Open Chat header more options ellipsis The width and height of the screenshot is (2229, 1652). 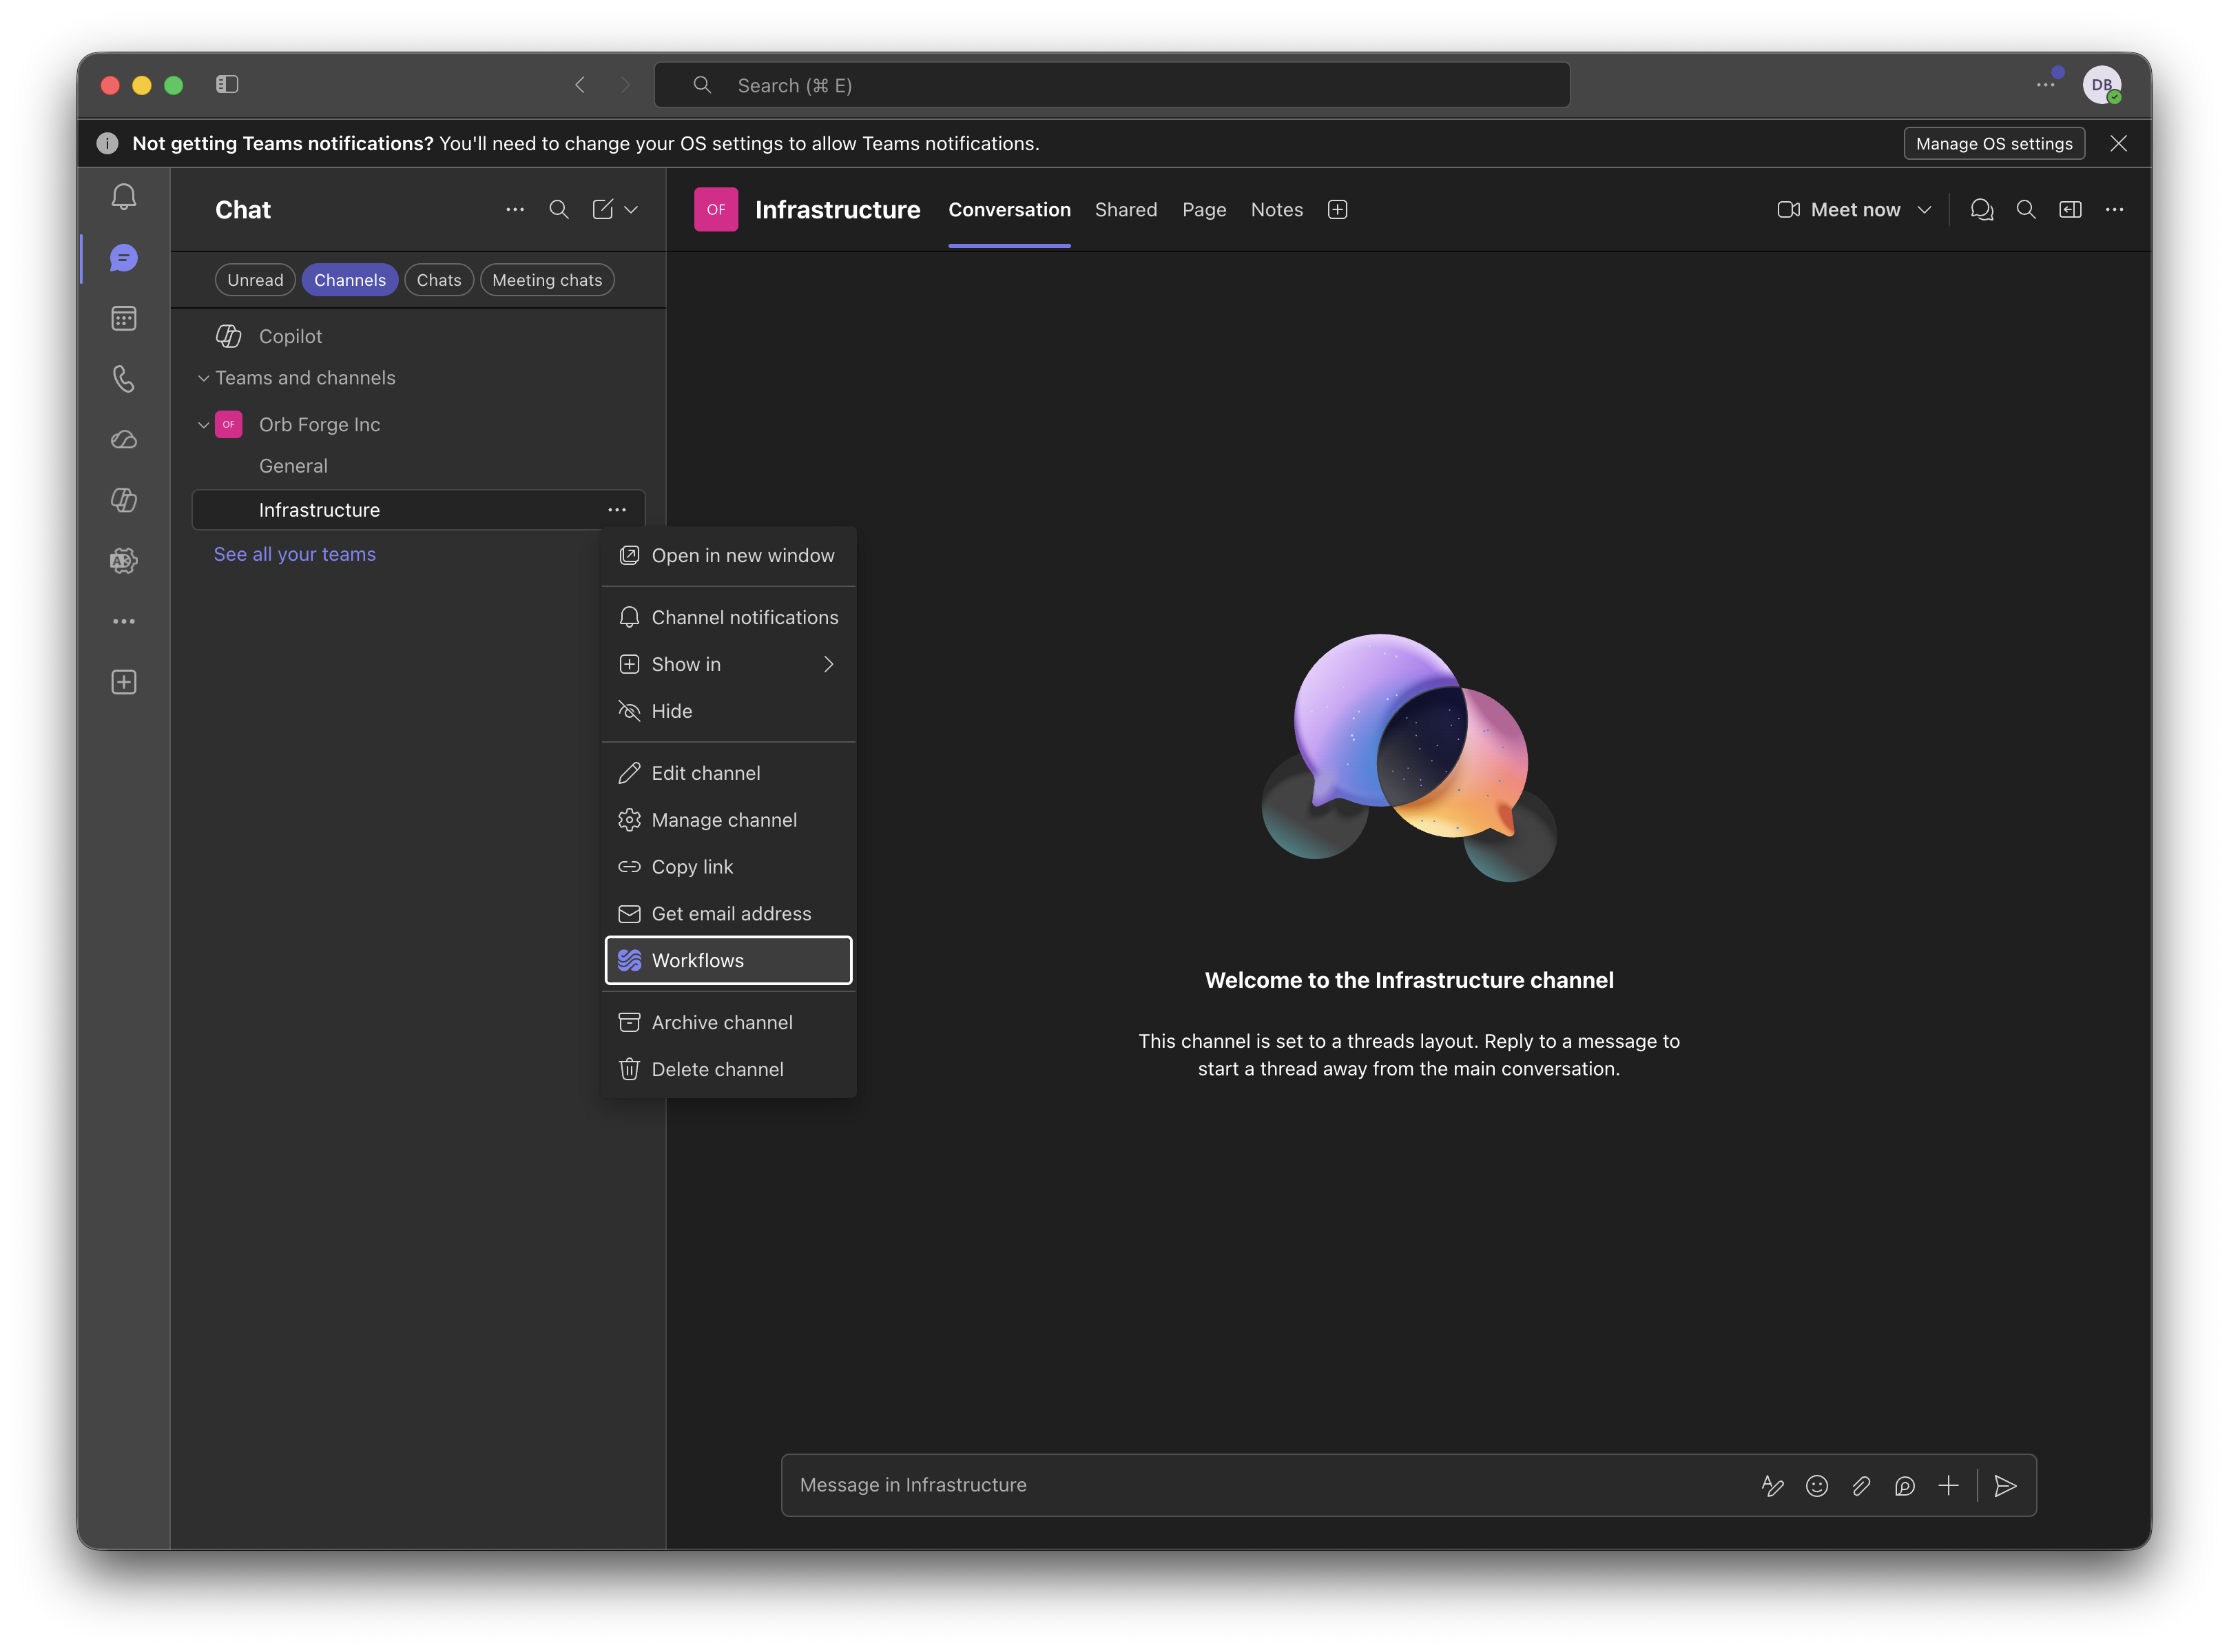(x=515, y=210)
